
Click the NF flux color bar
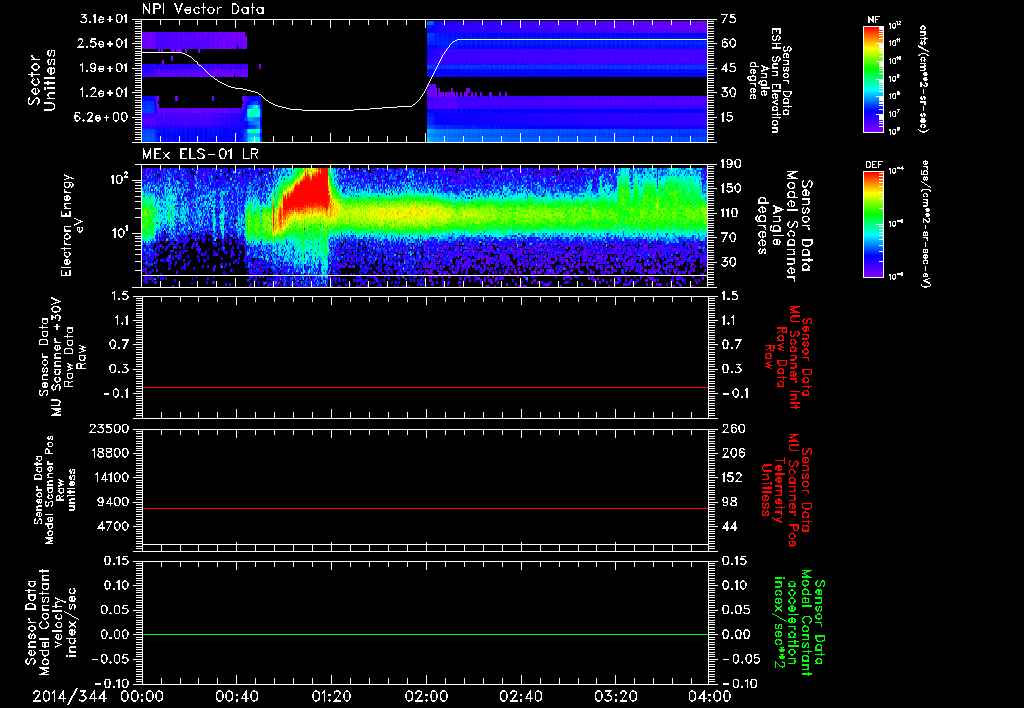coord(874,78)
